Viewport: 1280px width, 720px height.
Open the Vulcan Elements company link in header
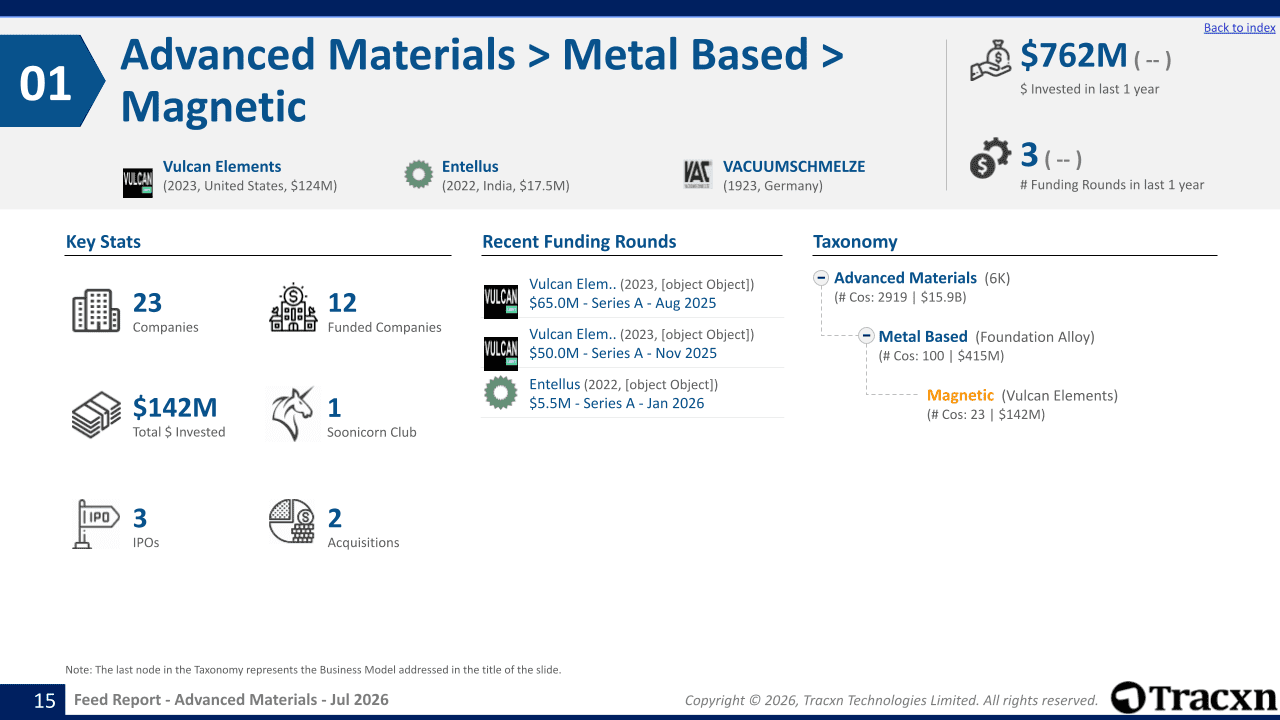coord(222,167)
